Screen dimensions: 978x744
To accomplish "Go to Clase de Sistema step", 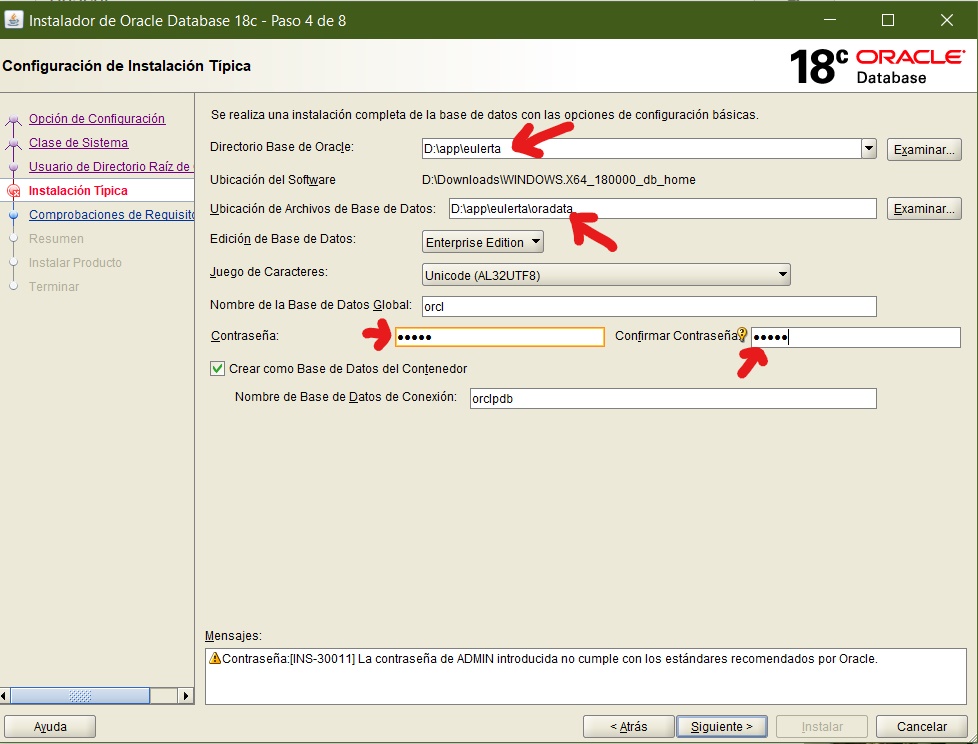I will (x=78, y=143).
